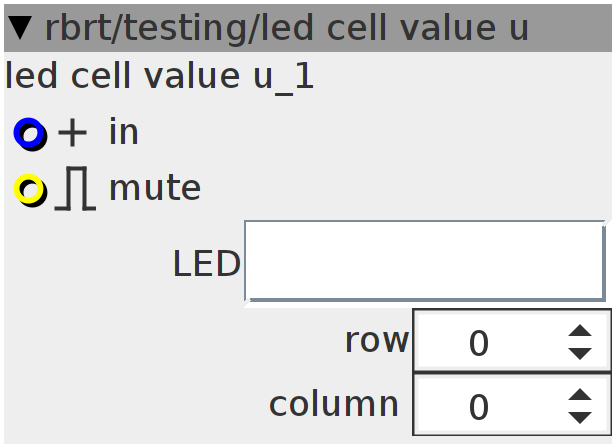The image size is (616, 448).
Task: Click the pulse waveform icon beside 'mute'
Action: click(x=74, y=188)
